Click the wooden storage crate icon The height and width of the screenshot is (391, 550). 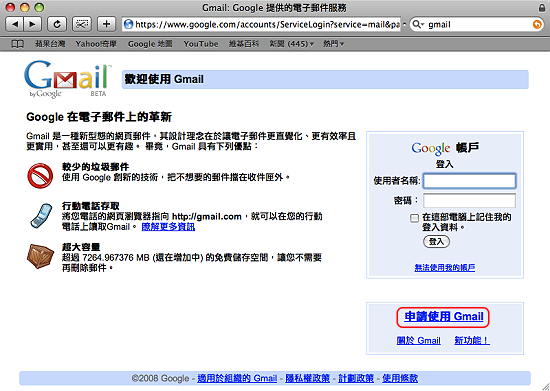(40, 256)
